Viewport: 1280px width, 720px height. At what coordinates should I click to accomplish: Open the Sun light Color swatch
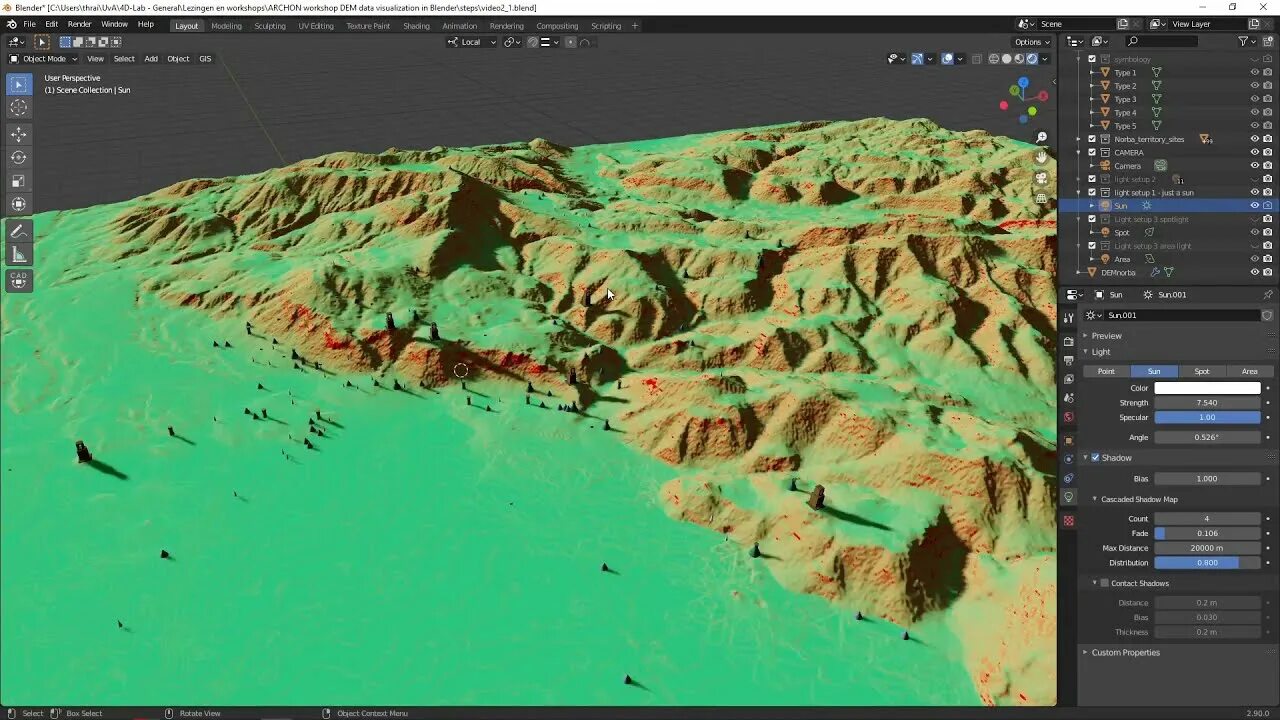pyautogui.click(x=1207, y=387)
